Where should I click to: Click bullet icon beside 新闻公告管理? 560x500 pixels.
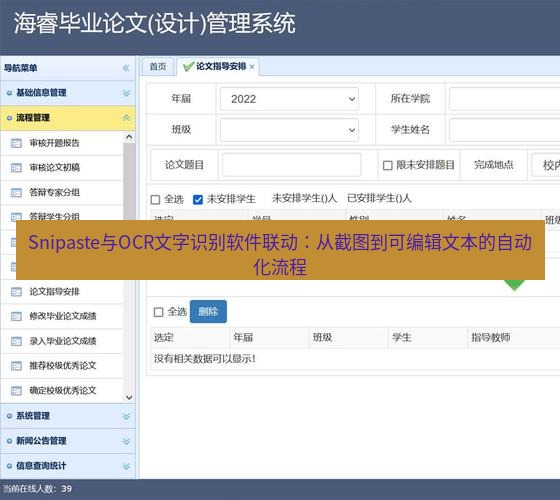(9, 441)
